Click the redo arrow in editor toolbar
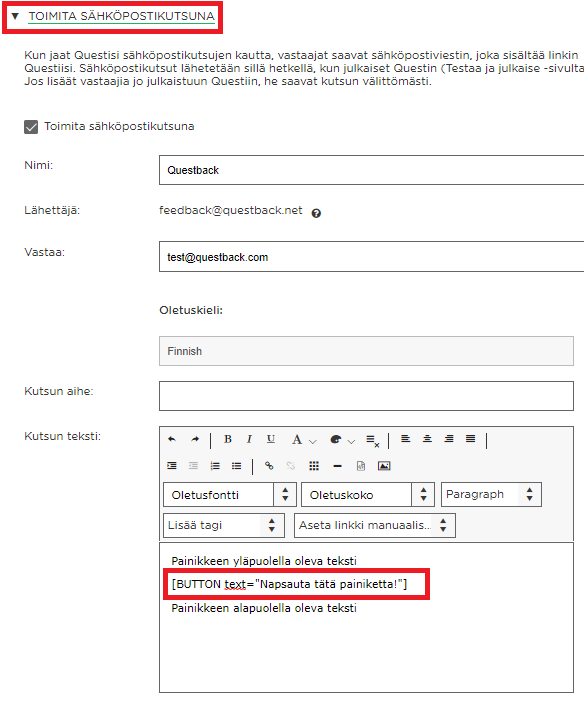Viewport: 584px width, 705px height. point(195,439)
